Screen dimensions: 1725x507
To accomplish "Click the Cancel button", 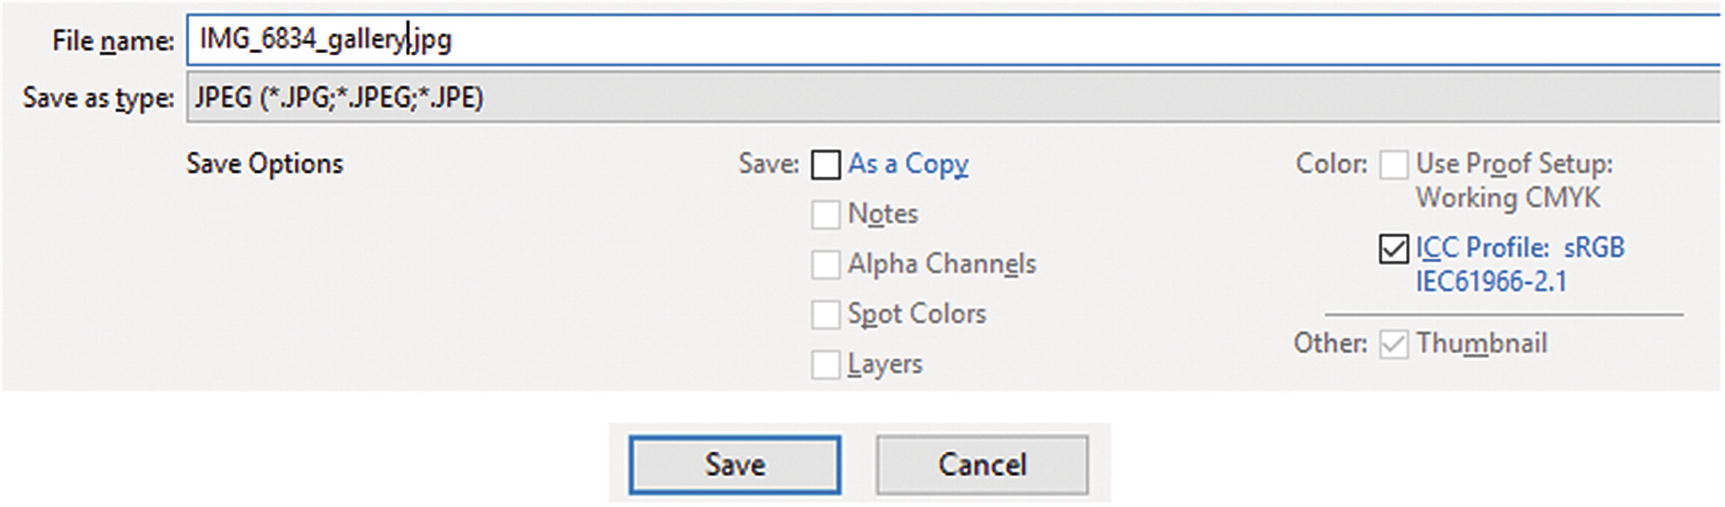I will (982, 465).
